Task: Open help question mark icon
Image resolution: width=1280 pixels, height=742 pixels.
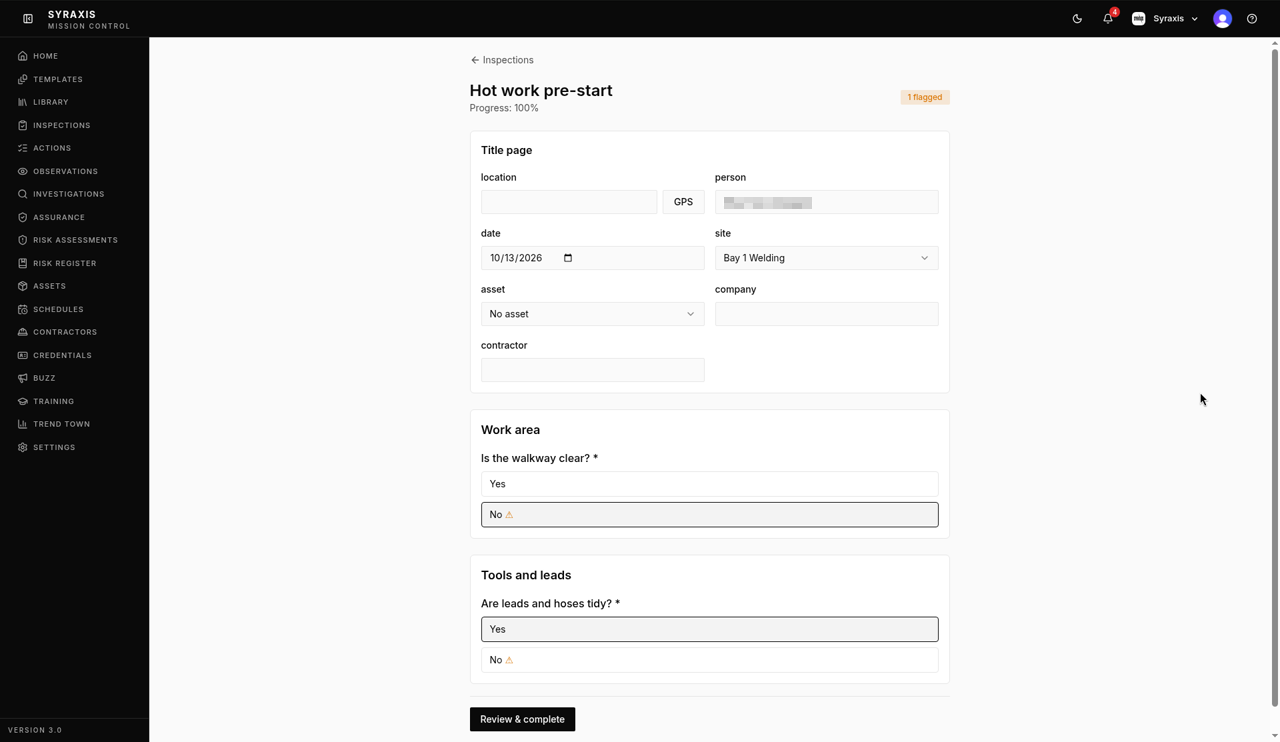Action: (1252, 19)
